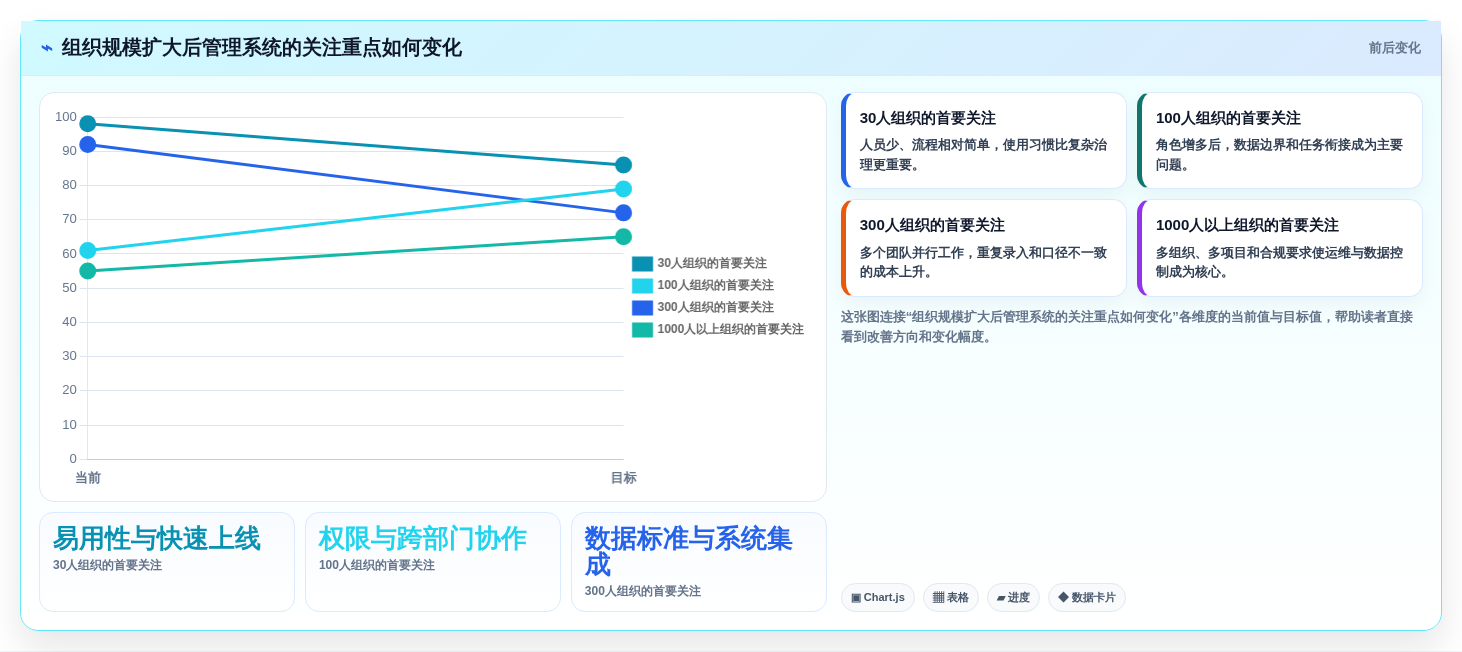The width and height of the screenshot is (1462, 652).
Task: Click the y-axis label 100
Action: point(66,117)
